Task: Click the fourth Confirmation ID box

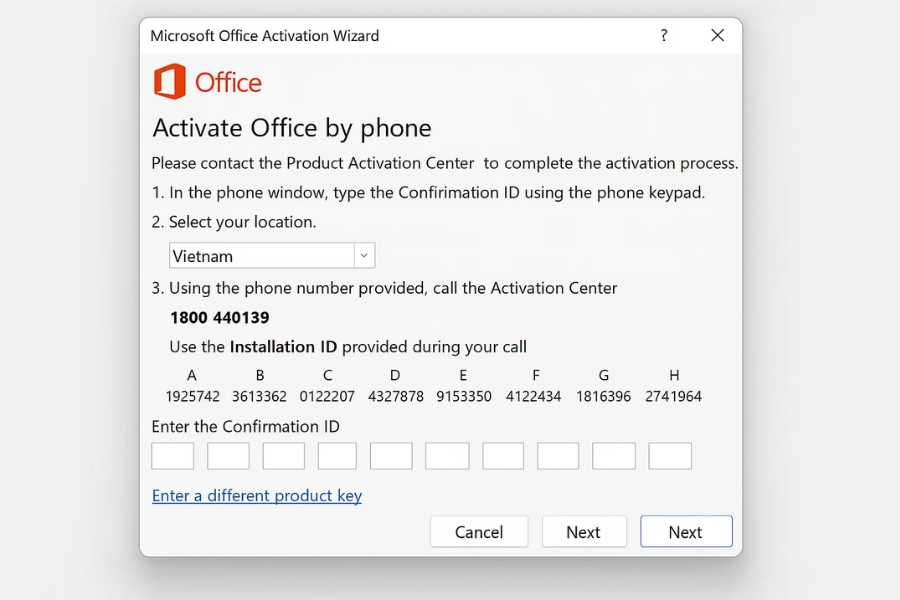Action: 338,456
